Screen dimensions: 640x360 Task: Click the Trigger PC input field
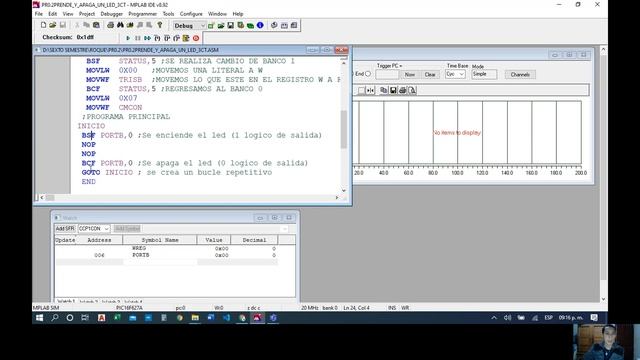coord(387,74)
